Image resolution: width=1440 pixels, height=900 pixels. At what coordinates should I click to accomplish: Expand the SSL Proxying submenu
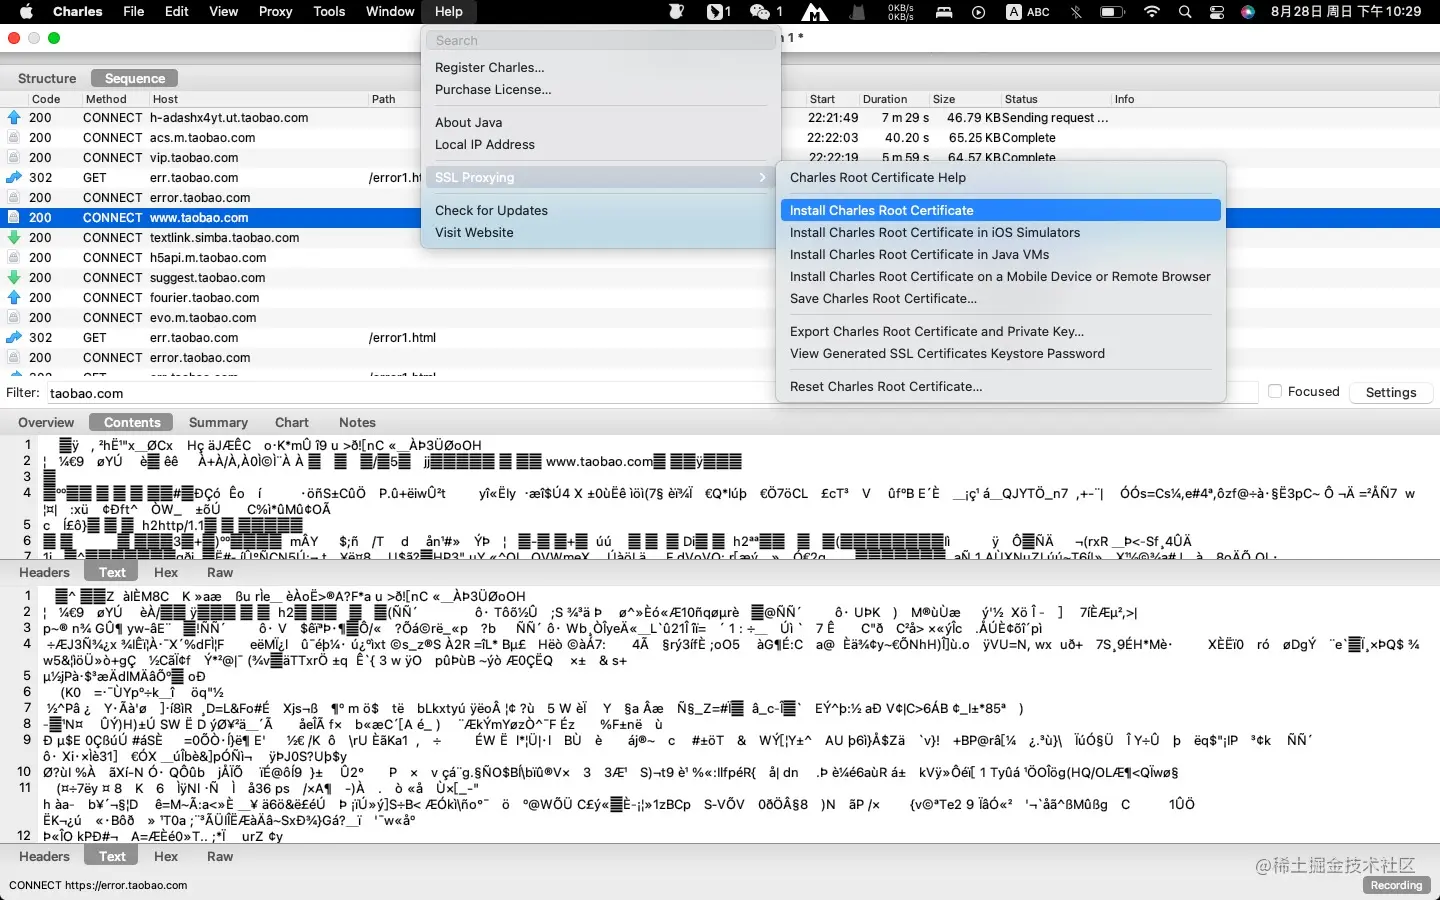click(x=601, y=177)
